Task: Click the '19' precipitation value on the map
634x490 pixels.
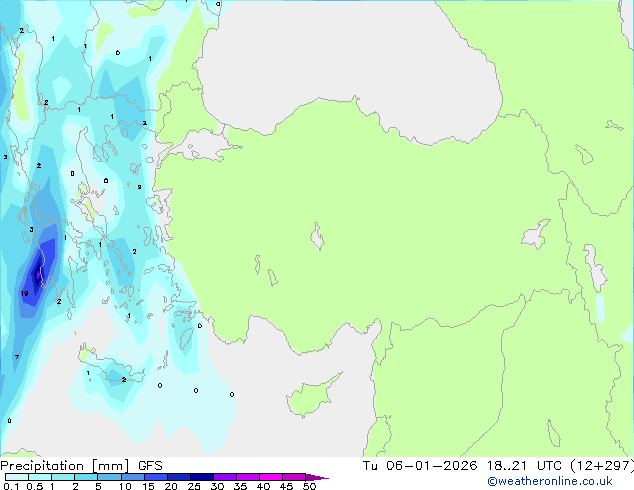Action: coord(24,293)
